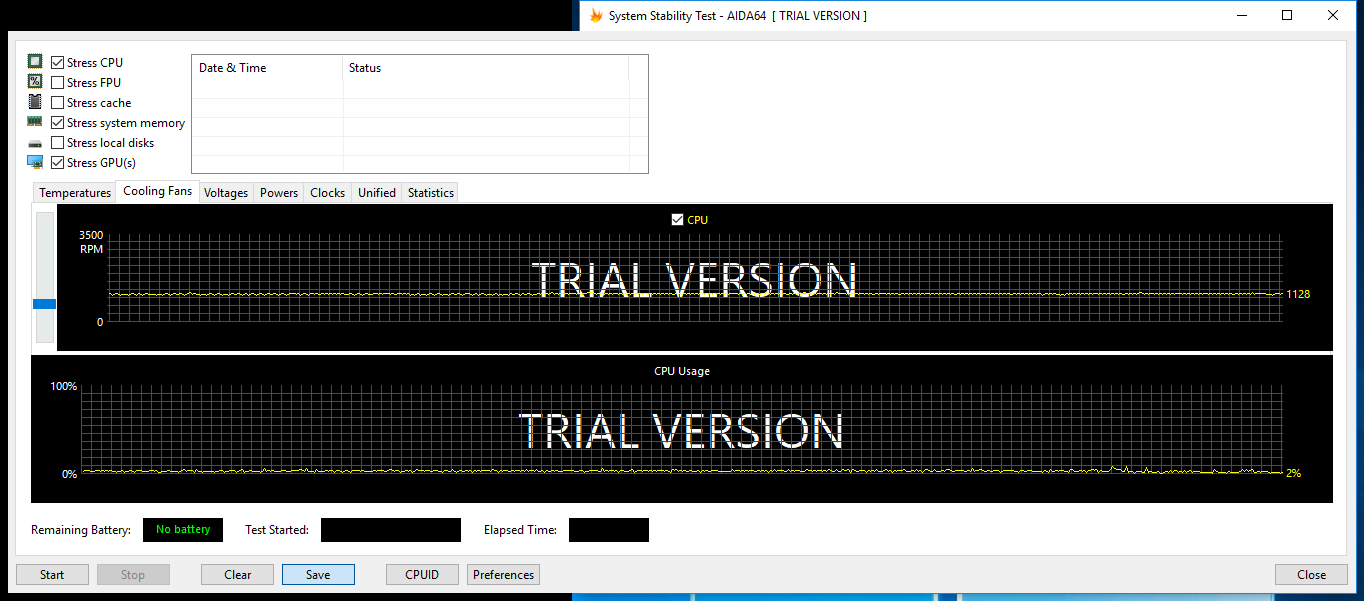Screen dimensions: 1364x601
Task: Click the Clear button
Action: (238, 574)
